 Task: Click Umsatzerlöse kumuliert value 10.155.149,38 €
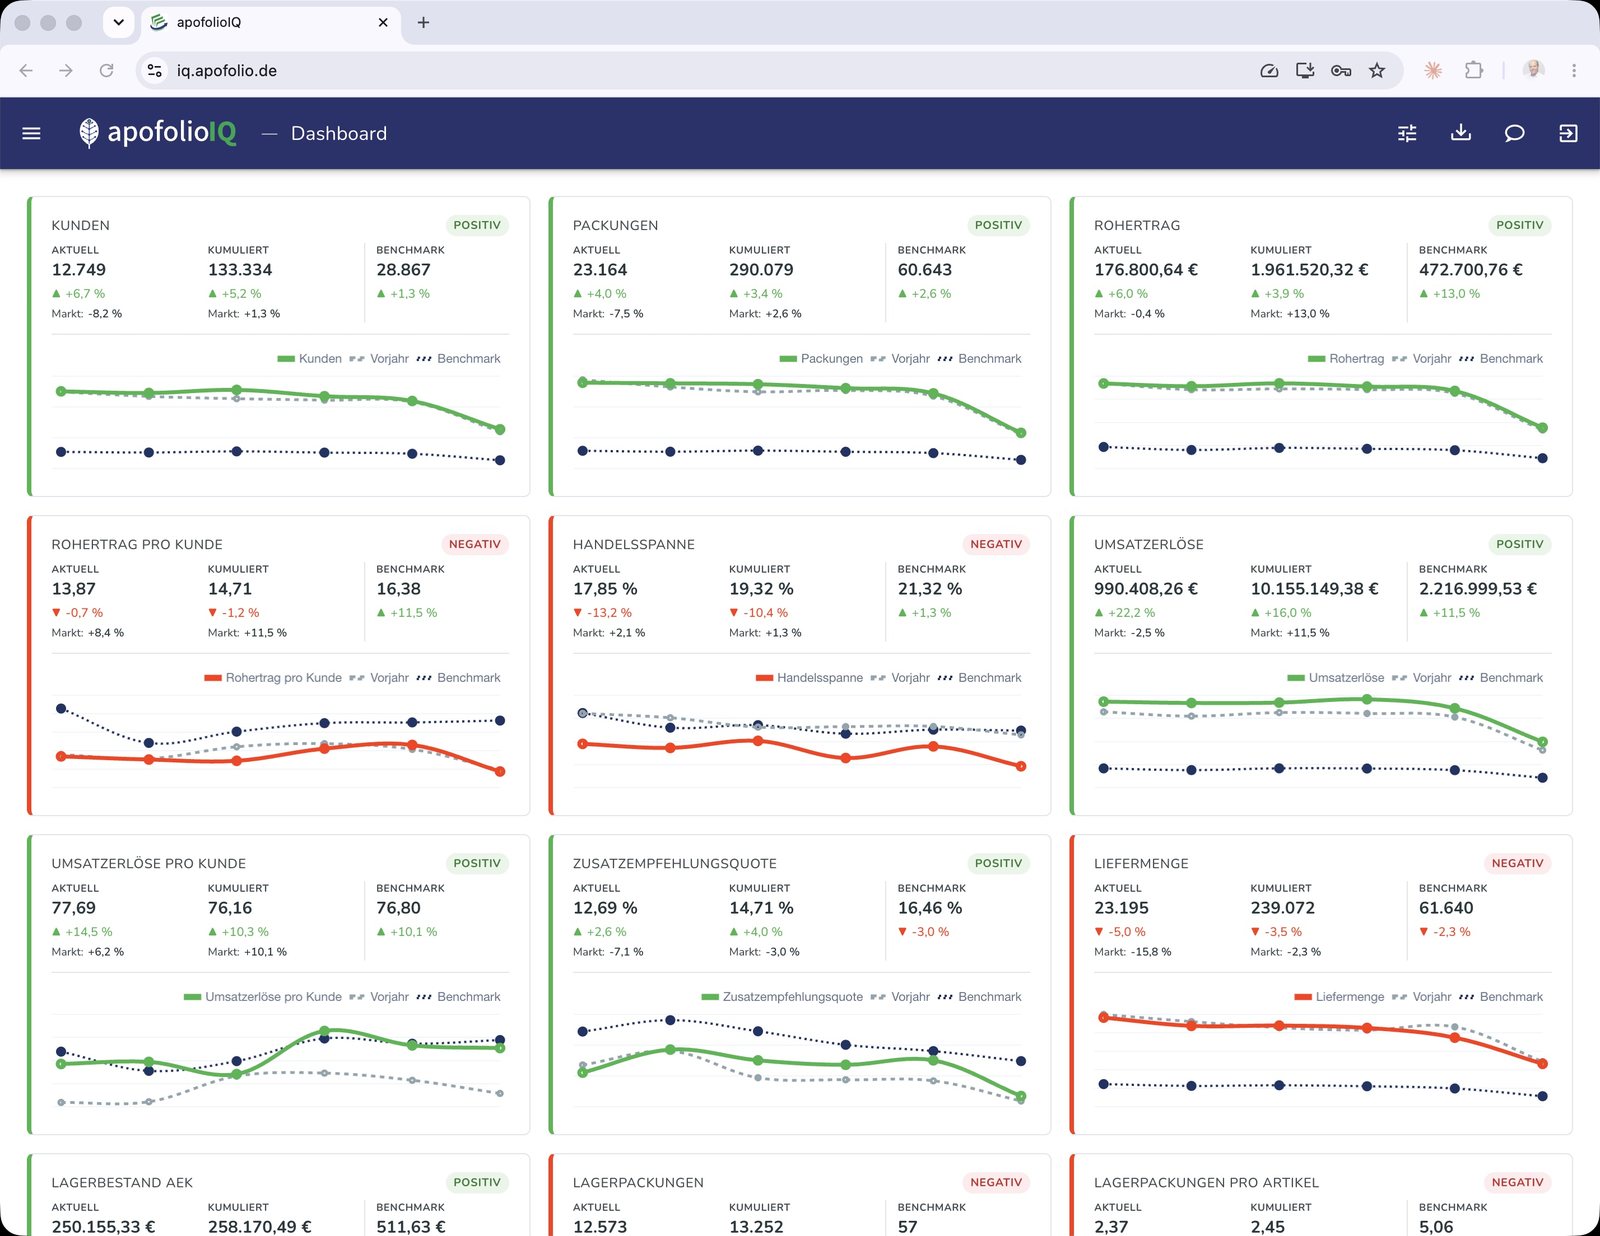point(1314,589)
